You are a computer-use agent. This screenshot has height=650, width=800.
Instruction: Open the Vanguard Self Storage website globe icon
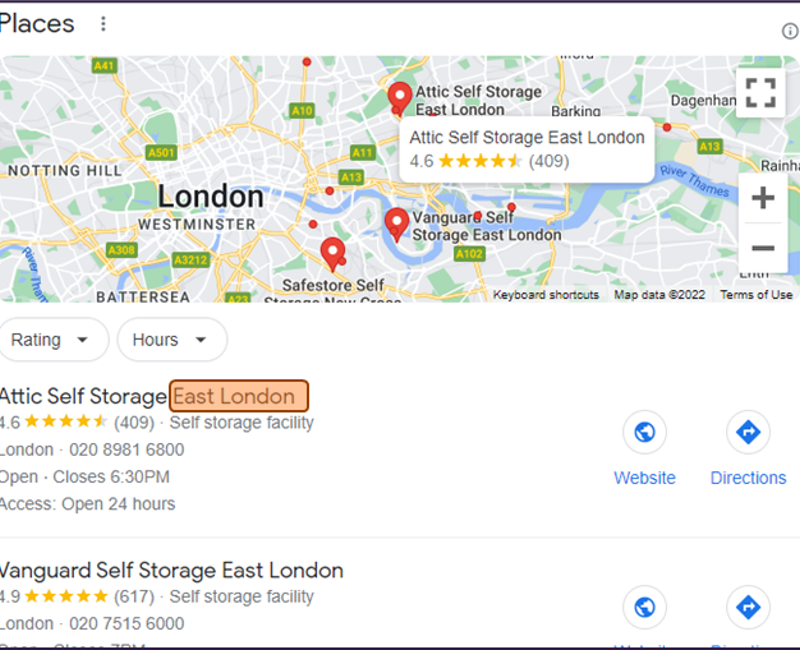coord(644,607)
